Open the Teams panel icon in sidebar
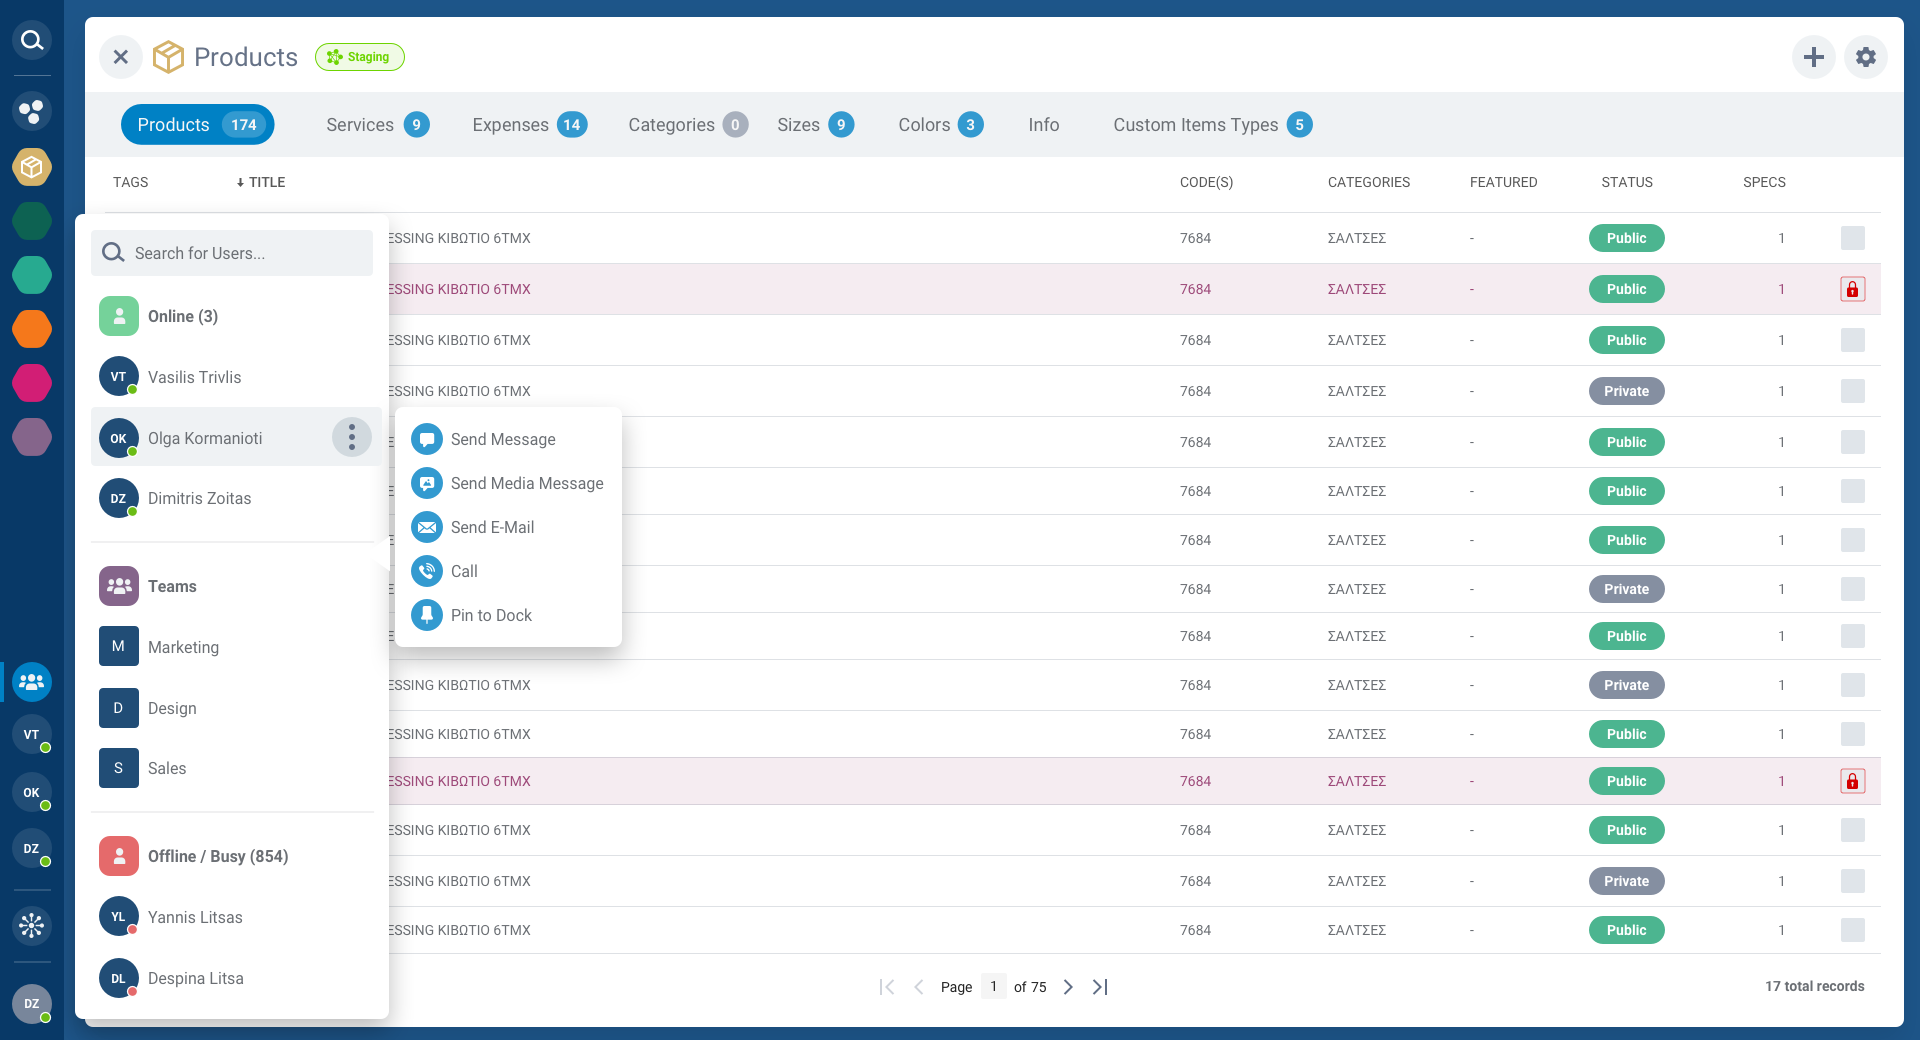This screenshot has height=1040, width=1920. pyautogui.click(x=31, y=682)
